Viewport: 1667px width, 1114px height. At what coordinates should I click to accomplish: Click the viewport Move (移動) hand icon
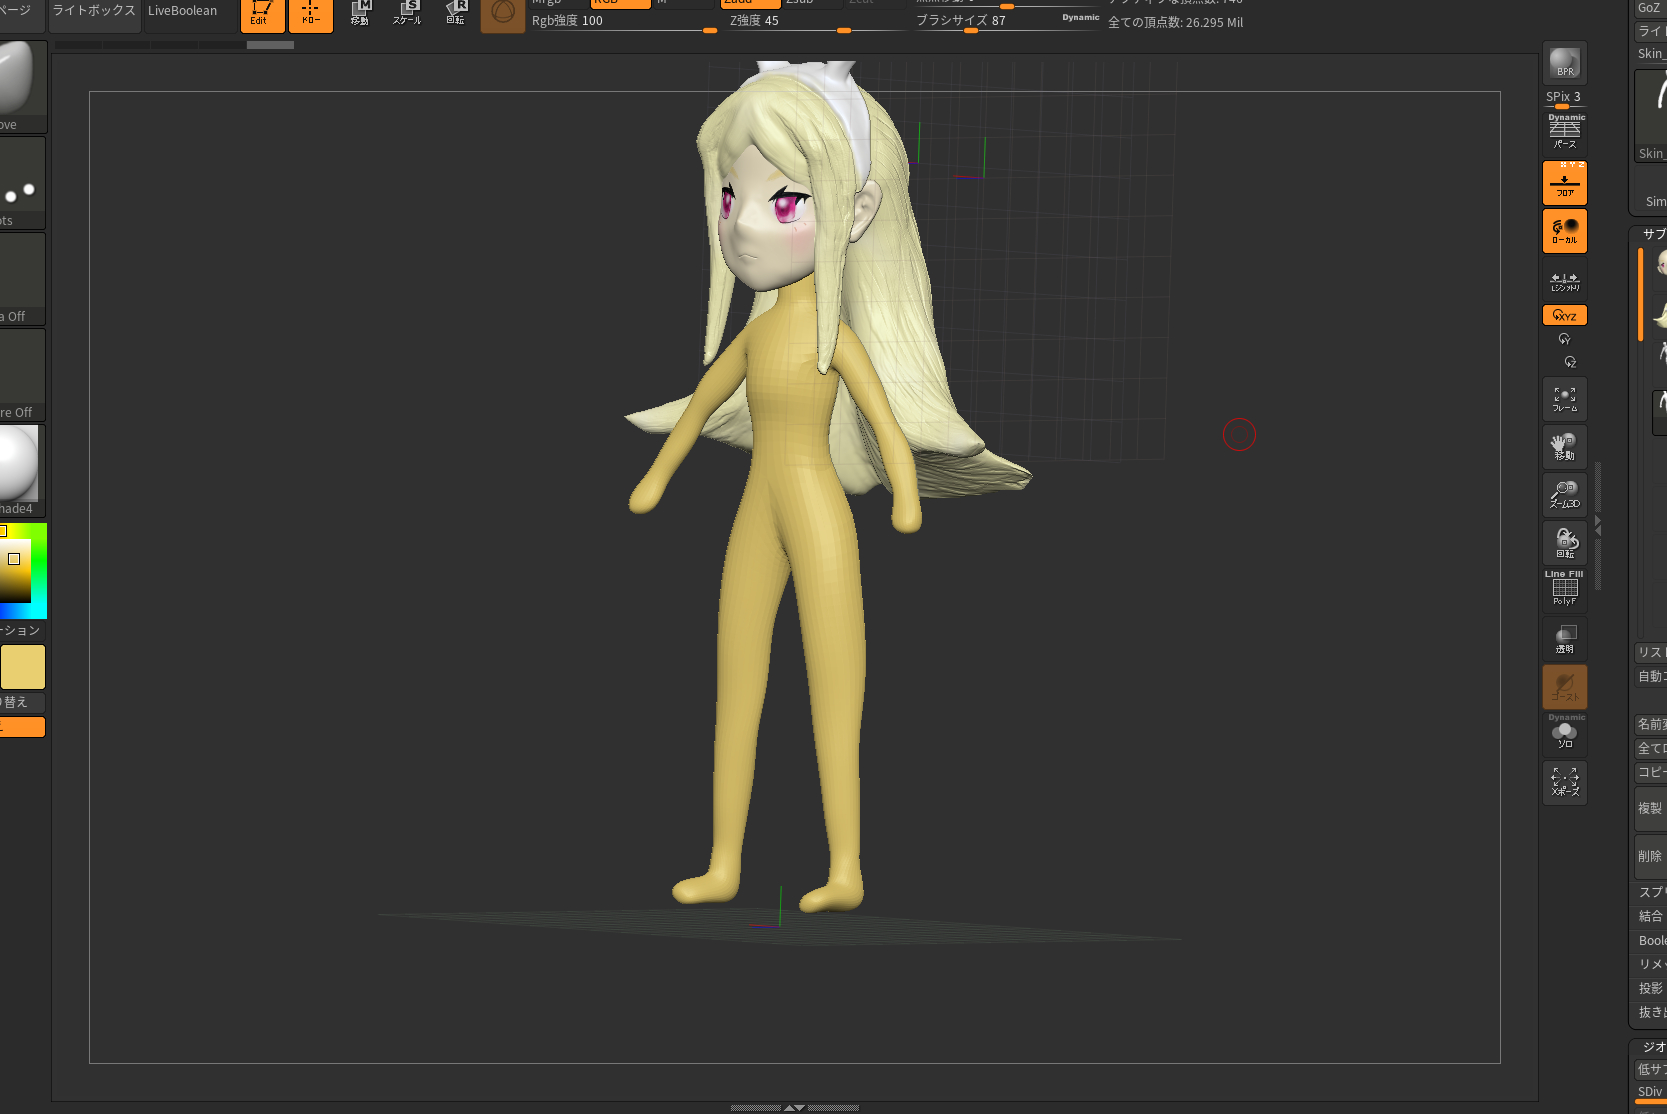coord(1565,447)
